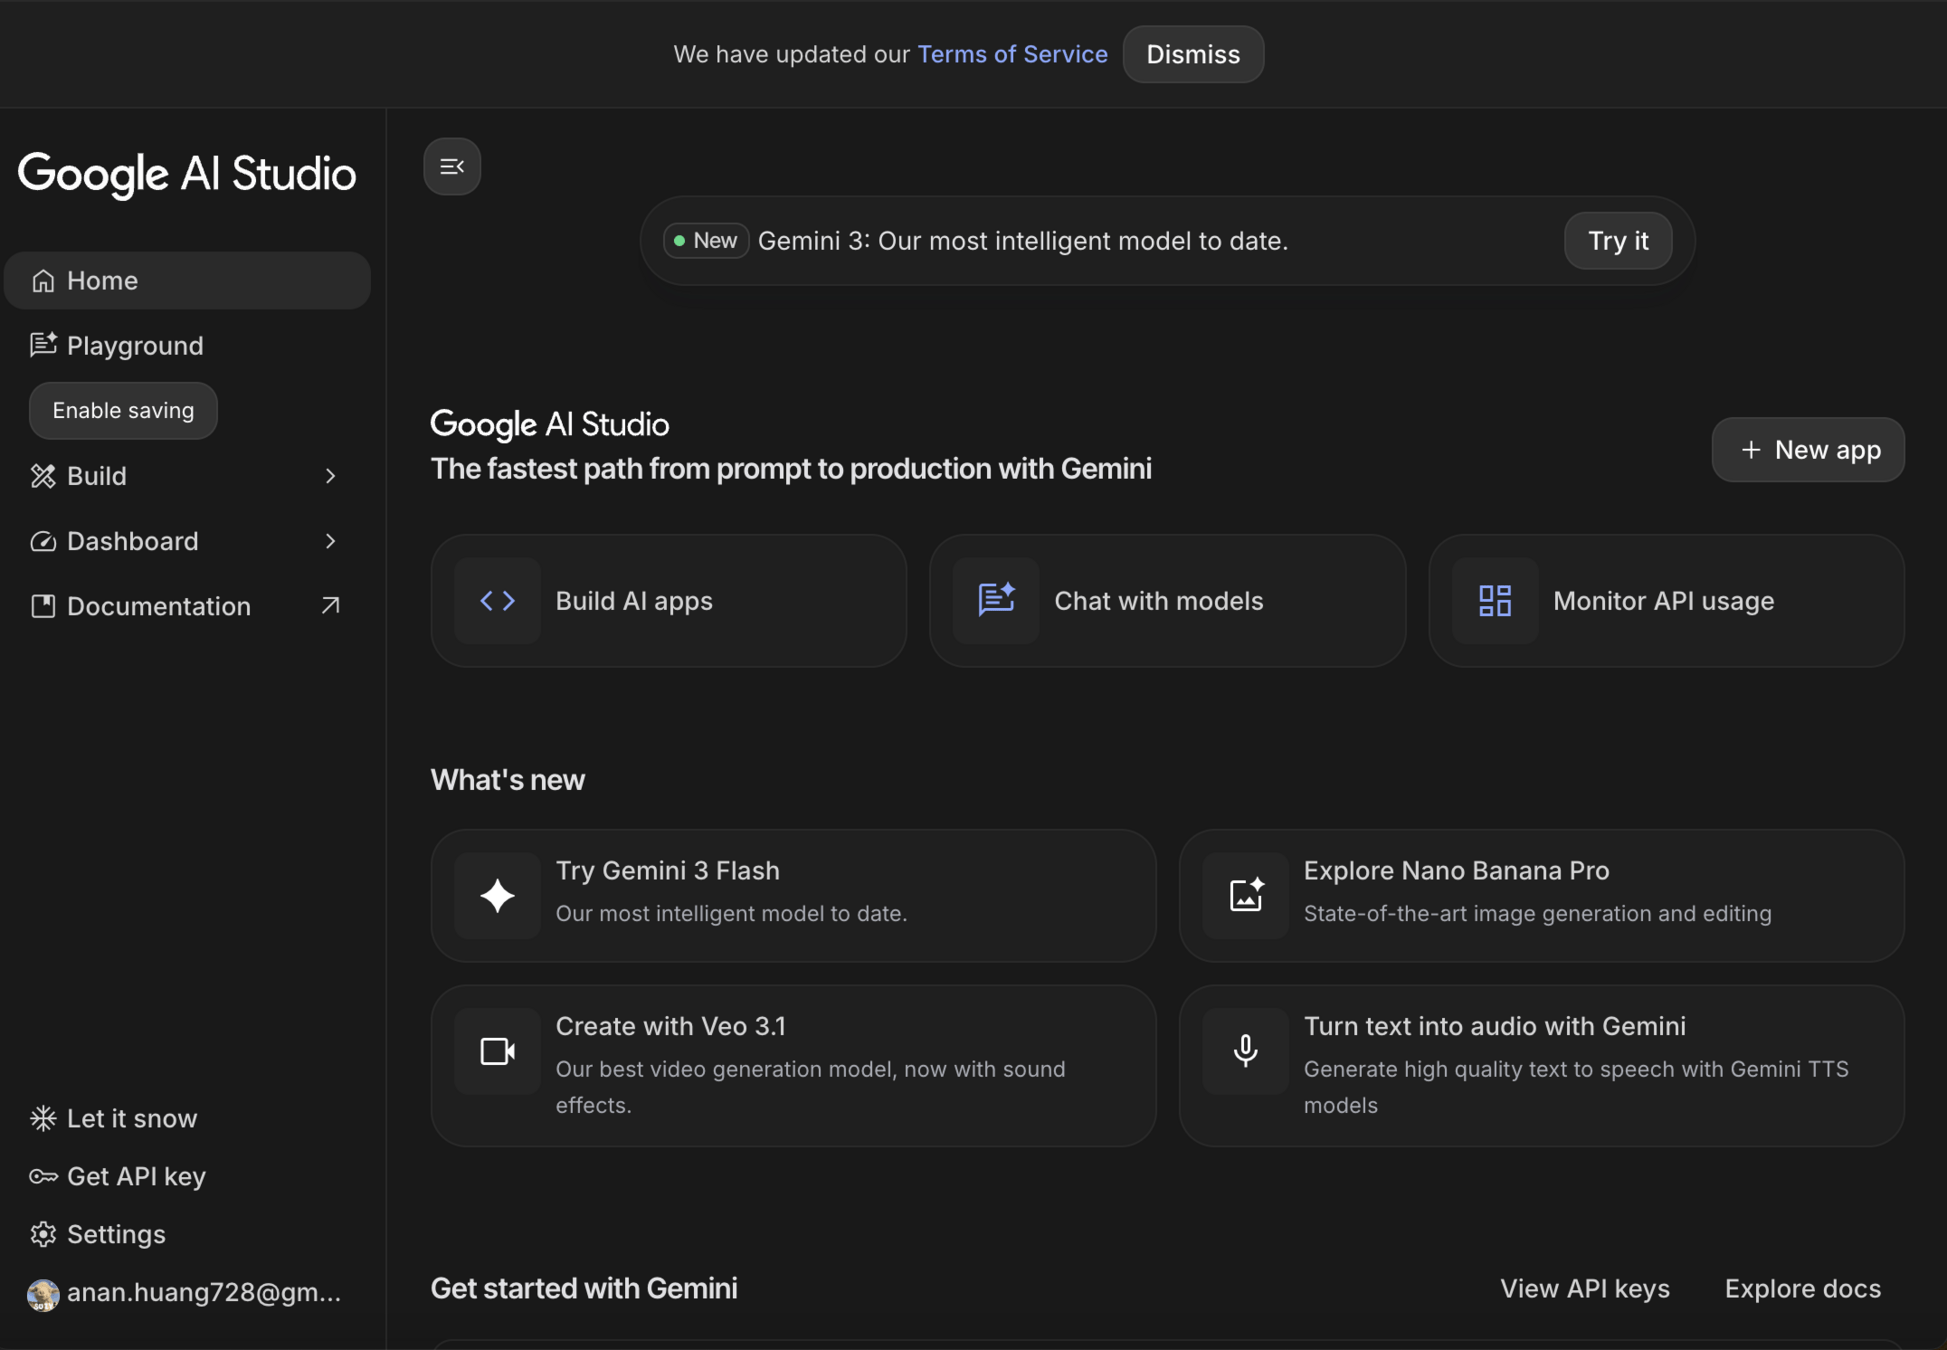1947x1350 pixels.
Task: Open Settings in the sidebar
Action: pos(115,1234)
